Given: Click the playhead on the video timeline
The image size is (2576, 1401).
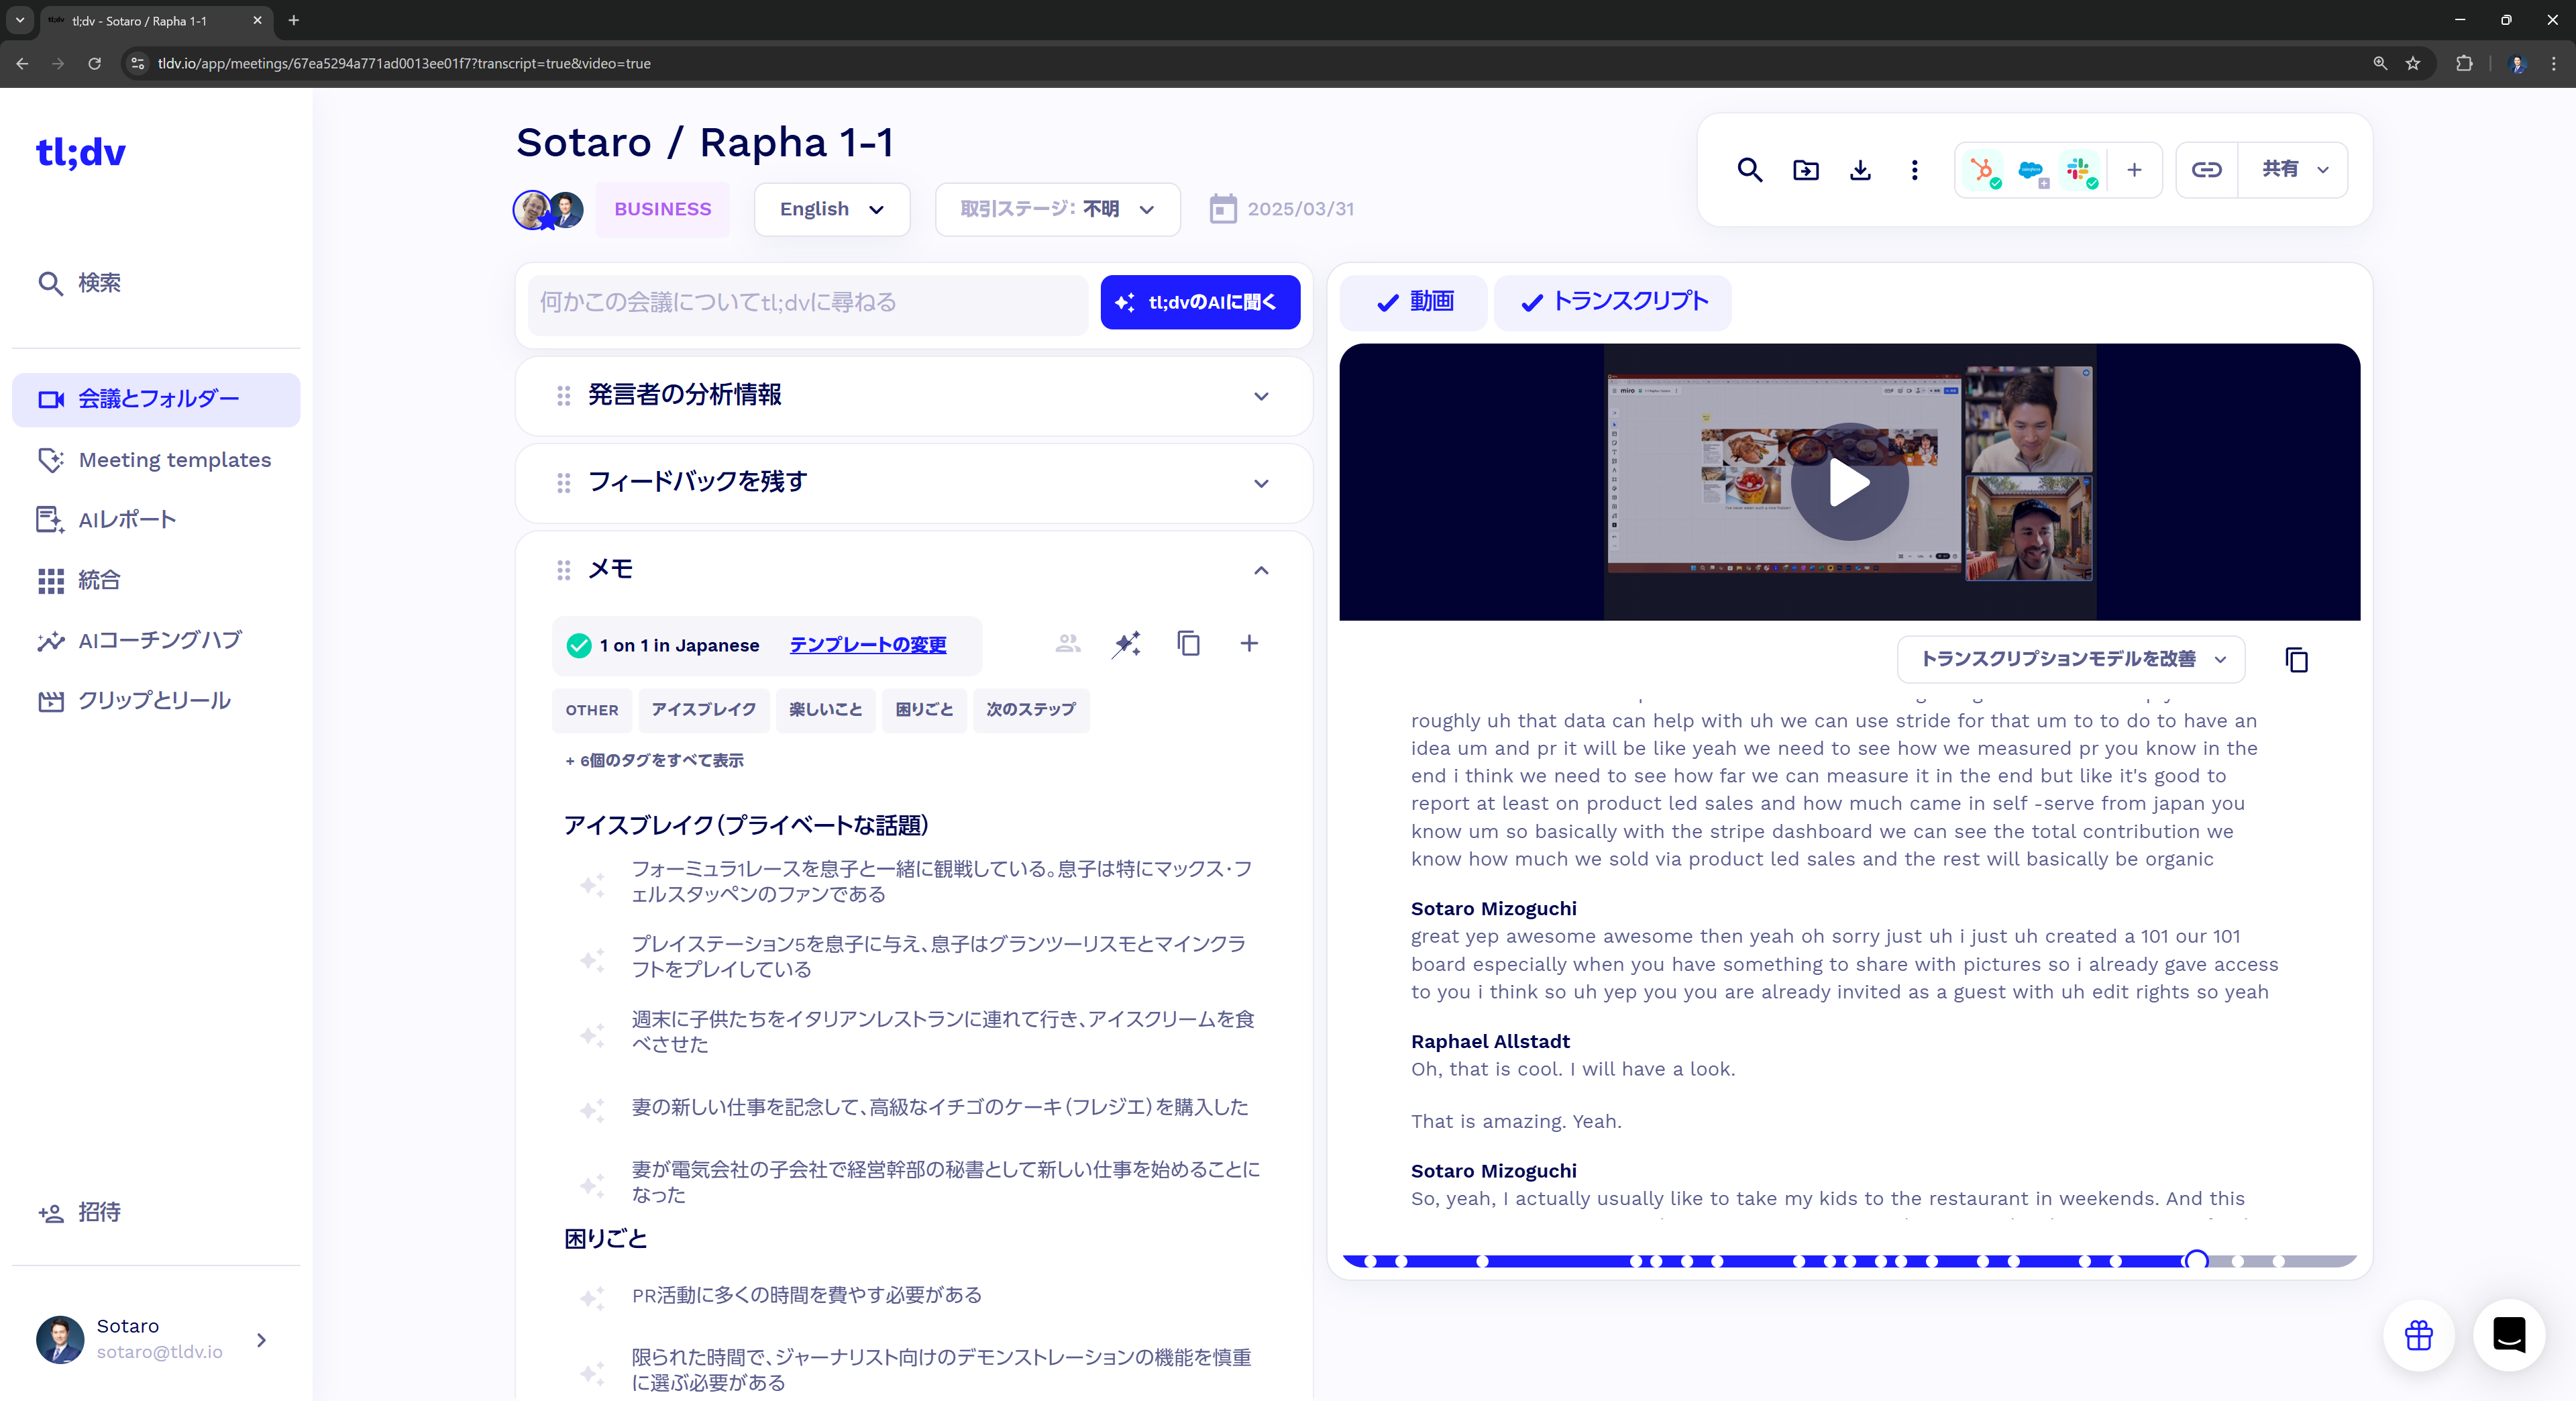Looking at the screenshot, I should coord(2196,1260).
